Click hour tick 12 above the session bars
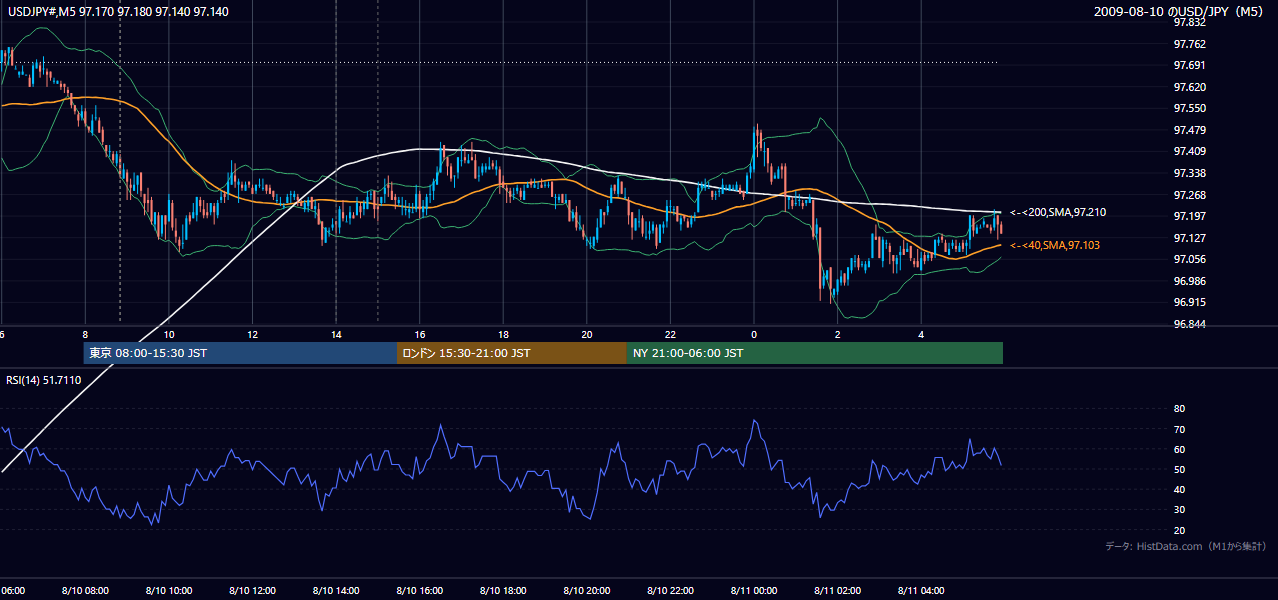The width and height of the screenshot is (1278, 600). point(253,335)
